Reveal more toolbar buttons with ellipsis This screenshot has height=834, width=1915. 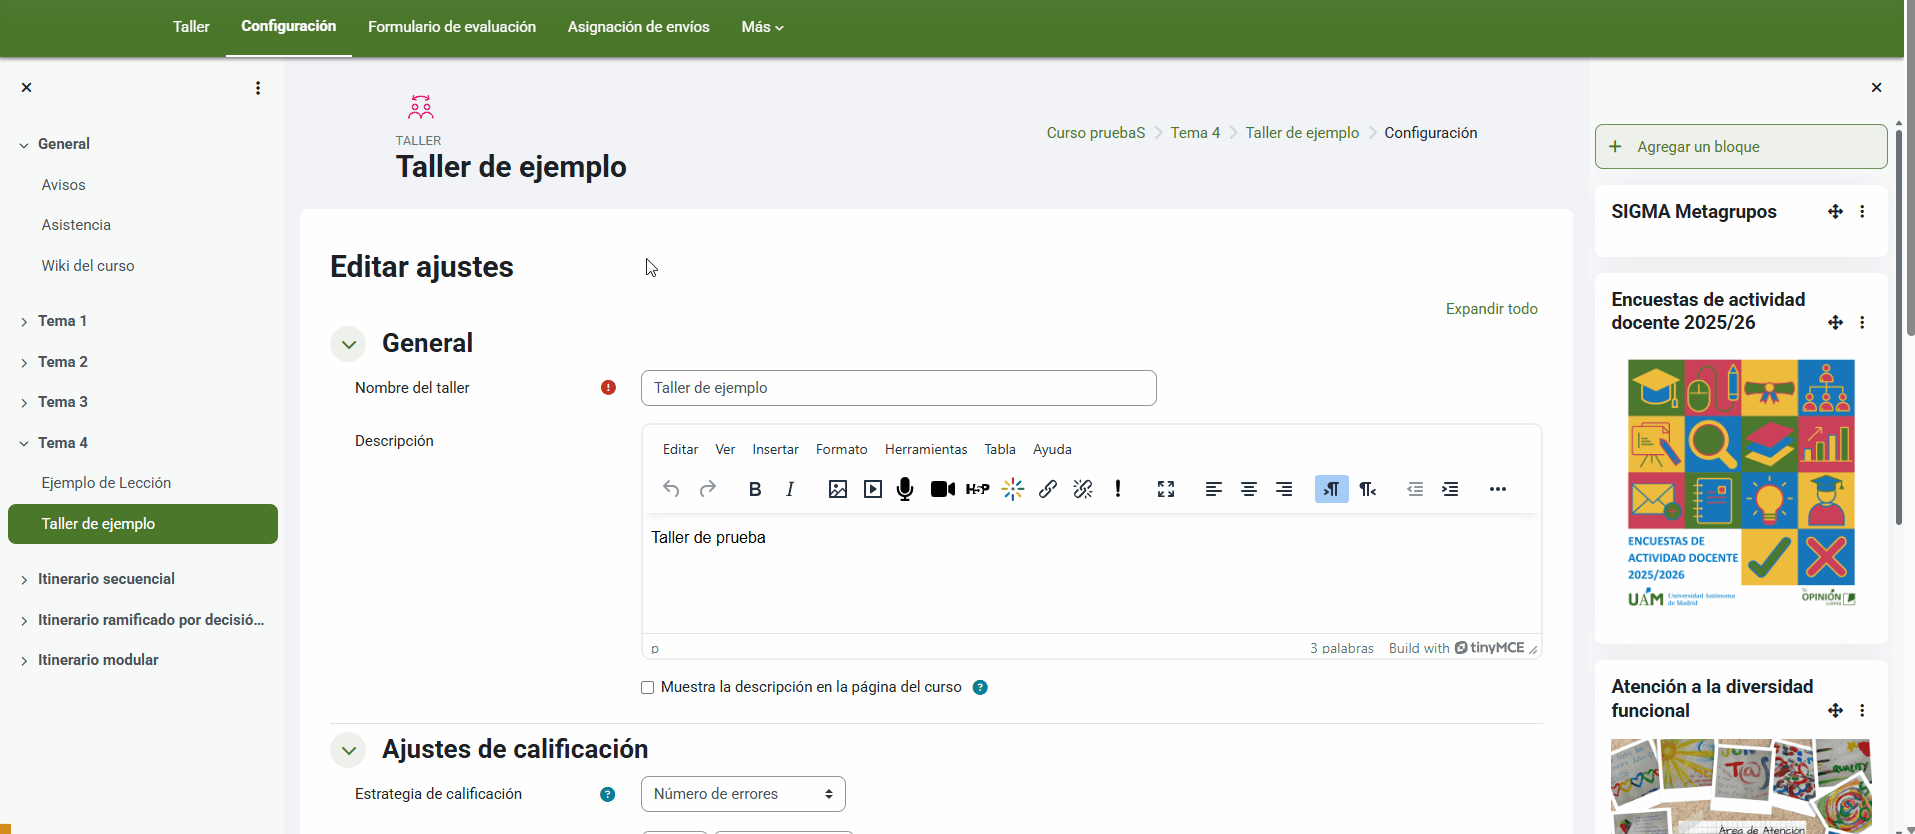(x=1498, y=489)
